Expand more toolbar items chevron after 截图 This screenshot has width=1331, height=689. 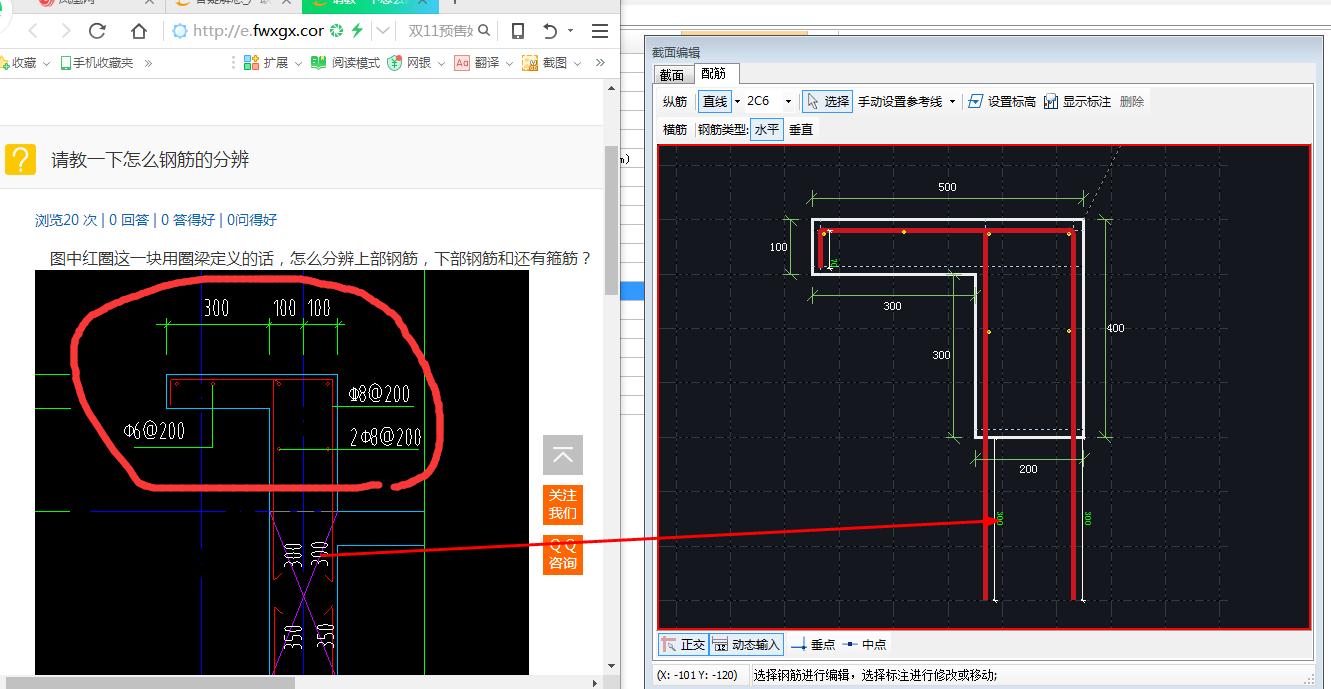[x=600, y=62]
